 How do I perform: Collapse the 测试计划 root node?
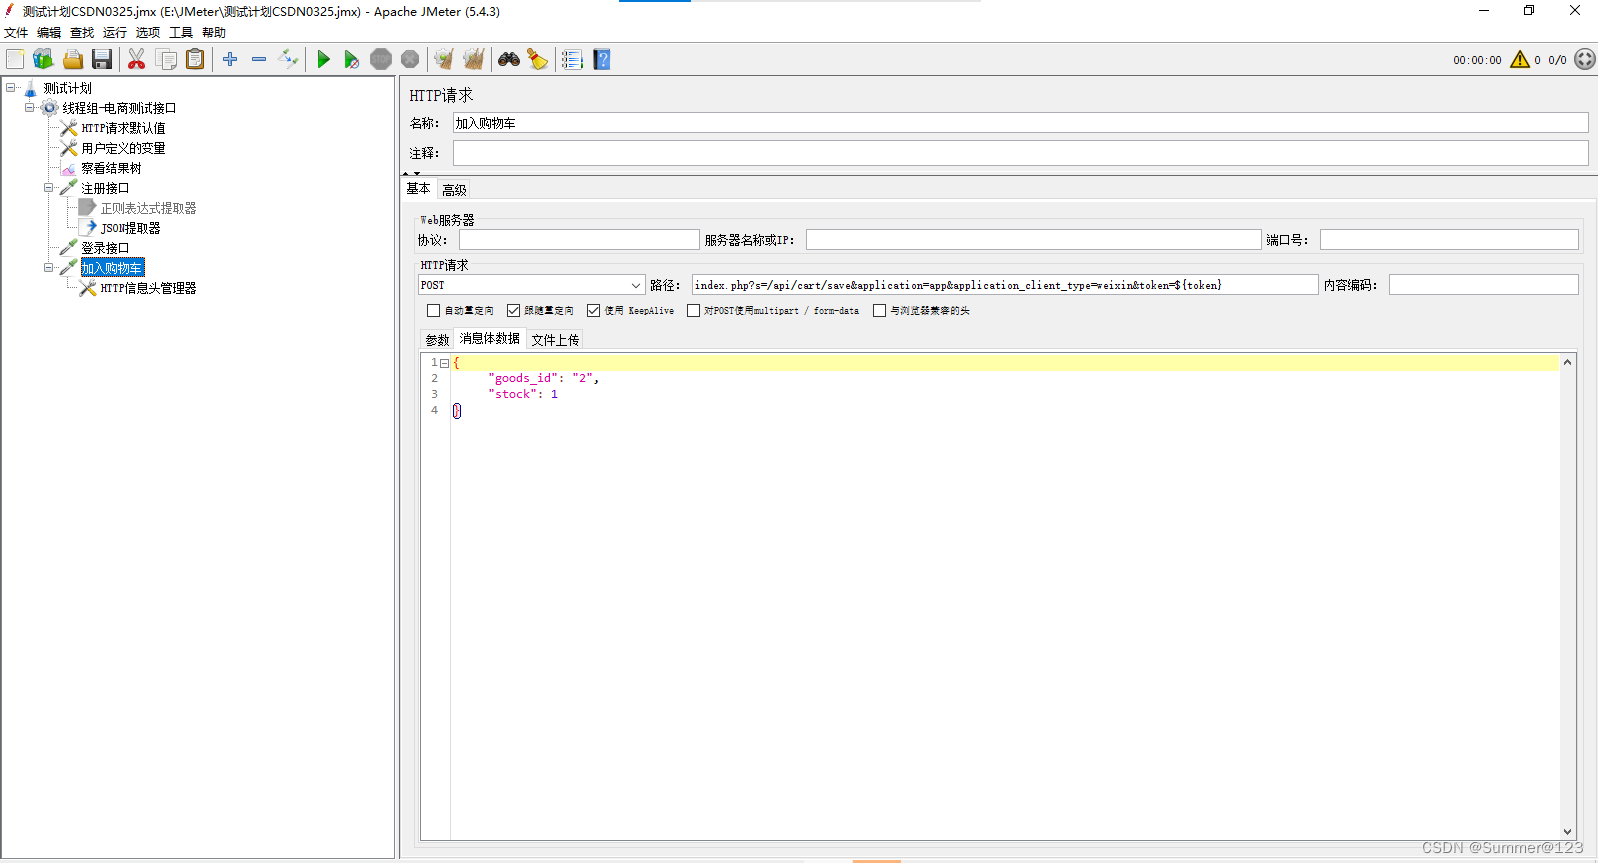click(11, 88)
